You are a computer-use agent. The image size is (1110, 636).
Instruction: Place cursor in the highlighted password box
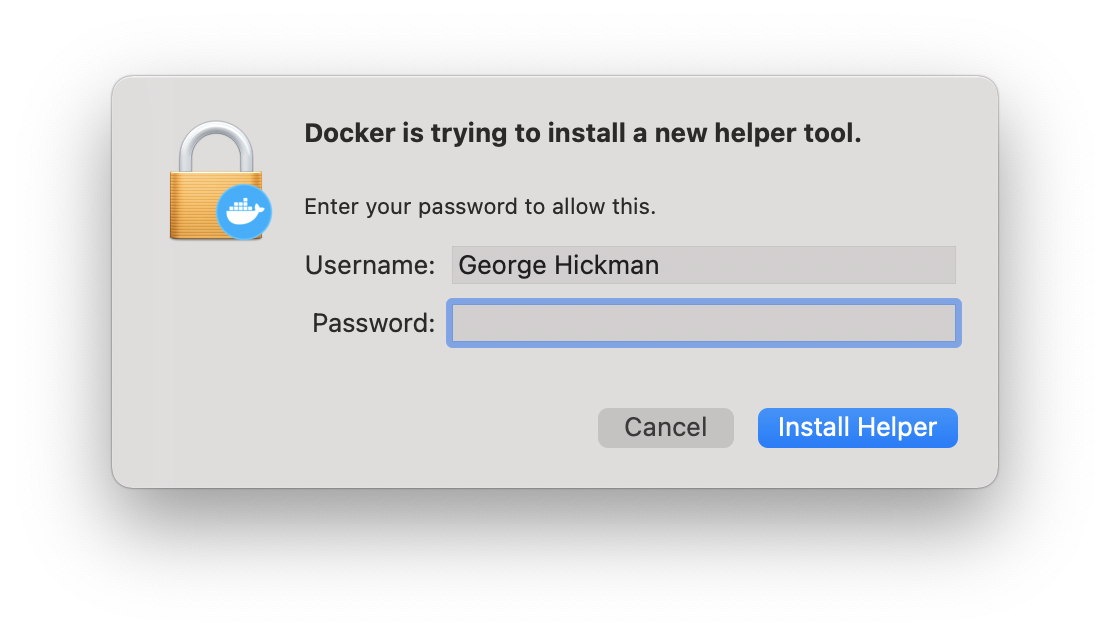point(703,322)
